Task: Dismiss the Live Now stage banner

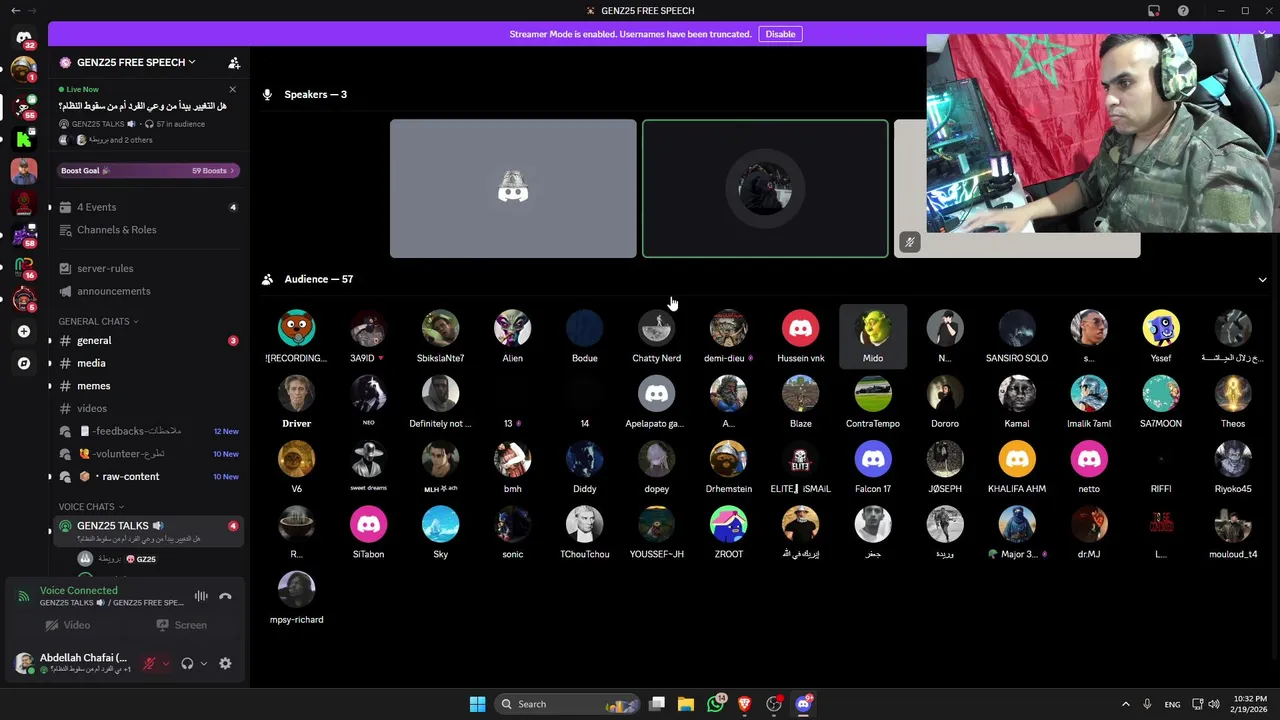Action: 232,89
